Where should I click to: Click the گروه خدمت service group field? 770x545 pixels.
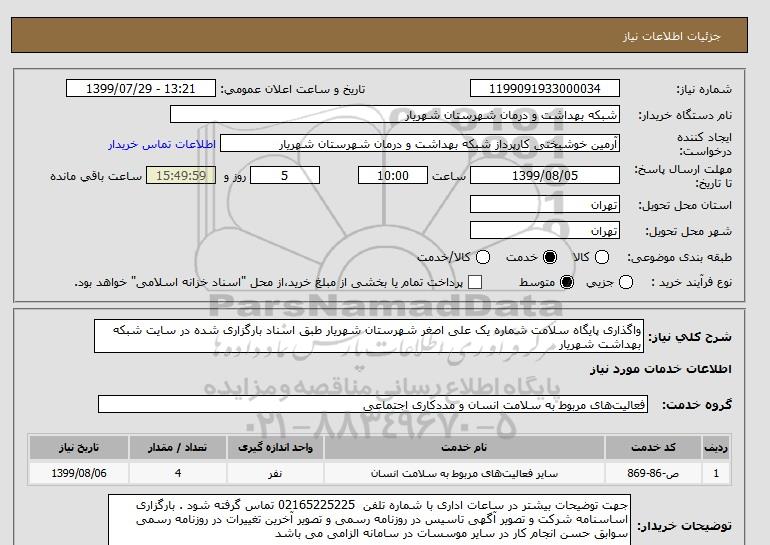[x=373, y=405]
